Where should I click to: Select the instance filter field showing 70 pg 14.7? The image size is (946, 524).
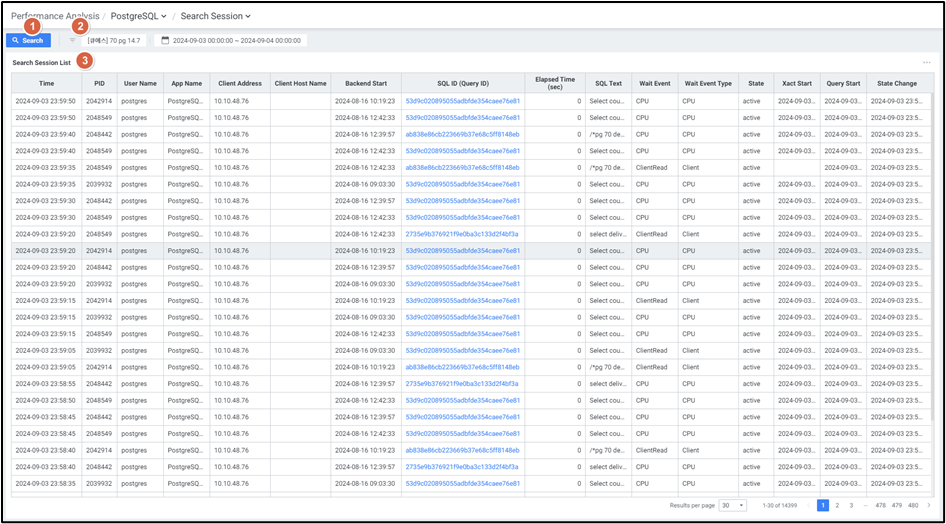113,40
